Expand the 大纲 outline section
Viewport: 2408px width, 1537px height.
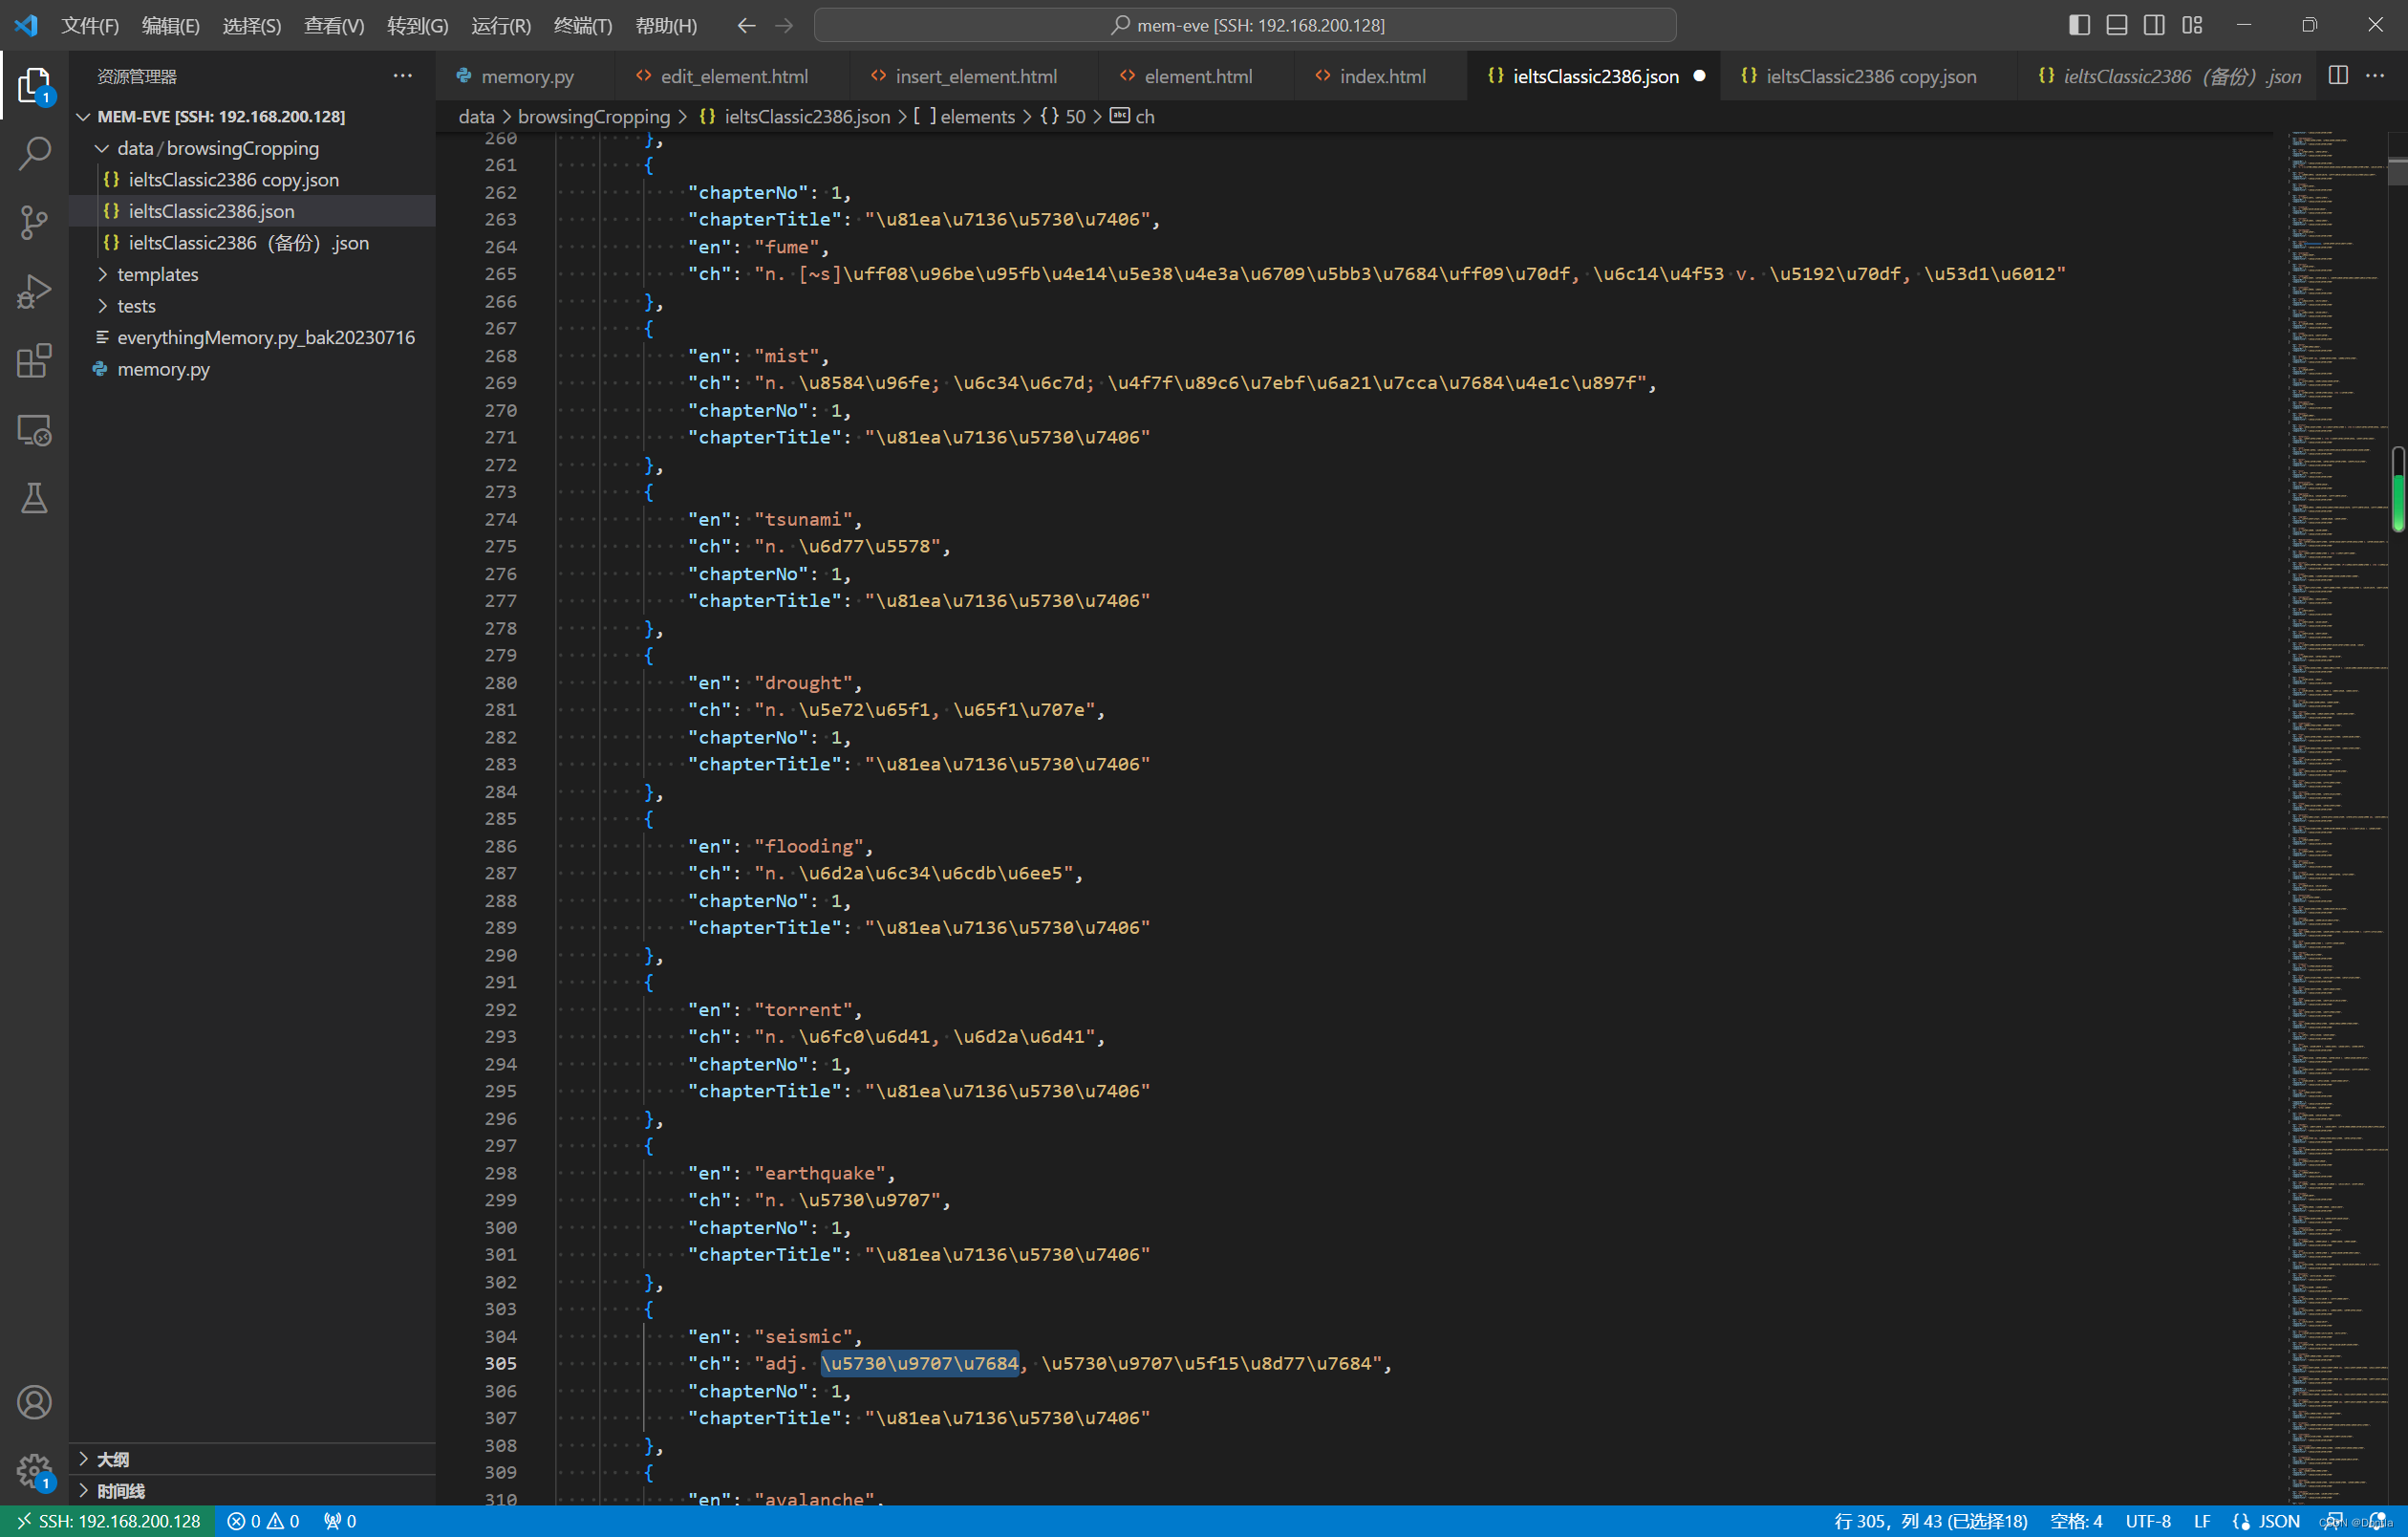(252, 1459)
